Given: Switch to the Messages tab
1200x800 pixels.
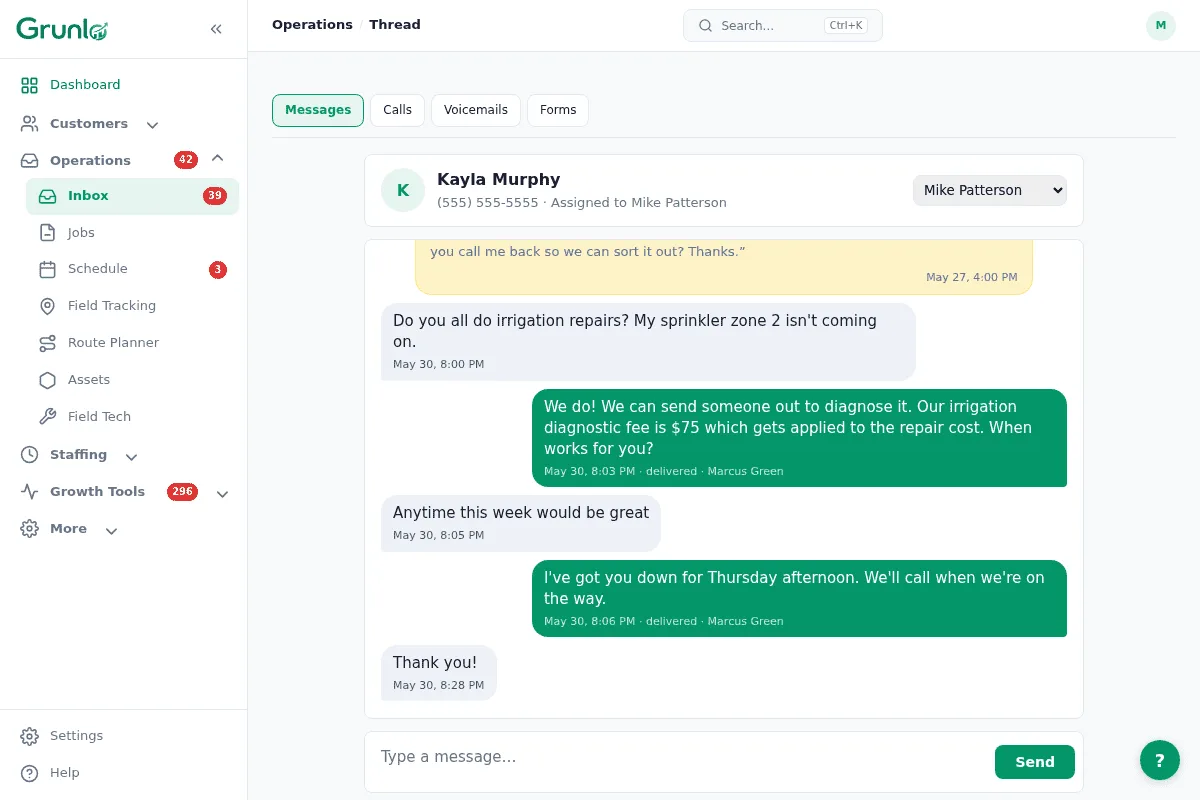Looking at the screenshot, I should click(x=318, y=110).
